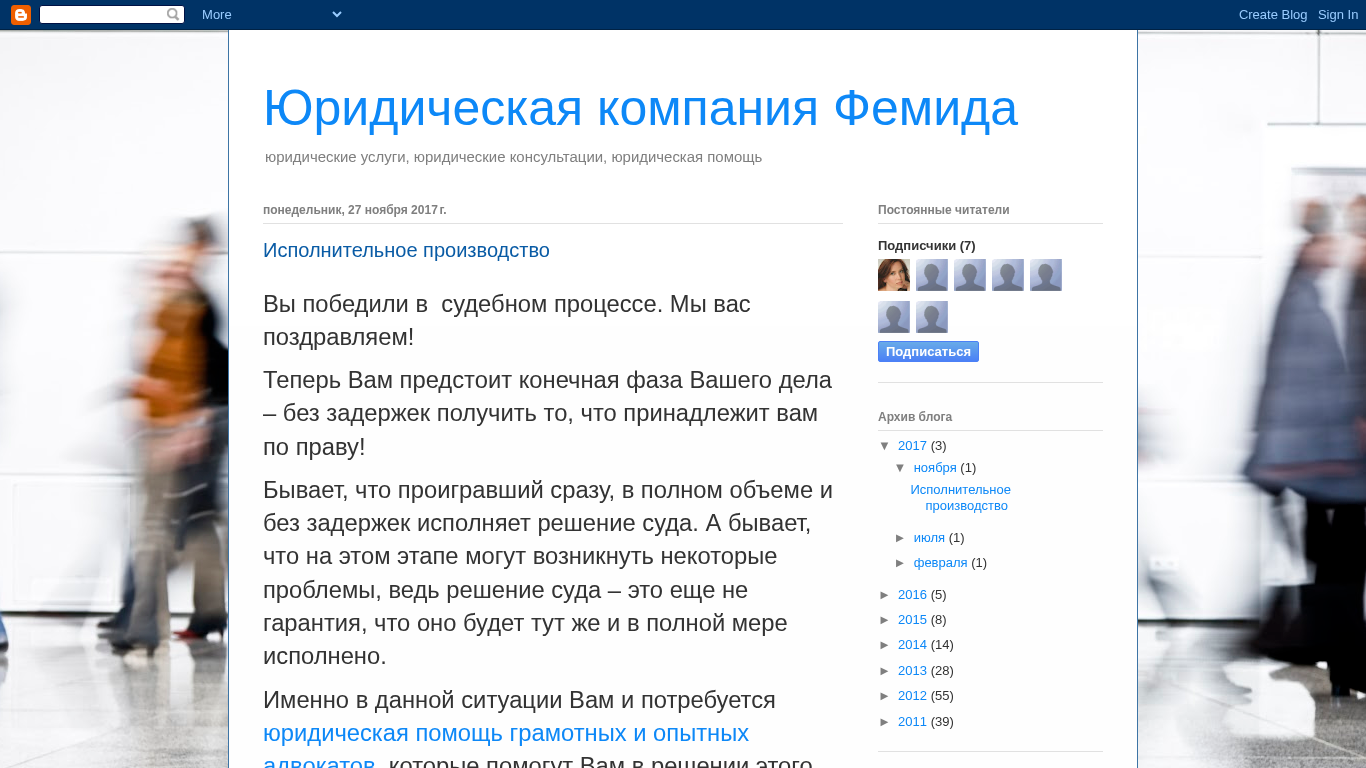Open blog title Юридическая компания Фемида
The width and height of the screenshot is (1366, 768).
(640, 108)
